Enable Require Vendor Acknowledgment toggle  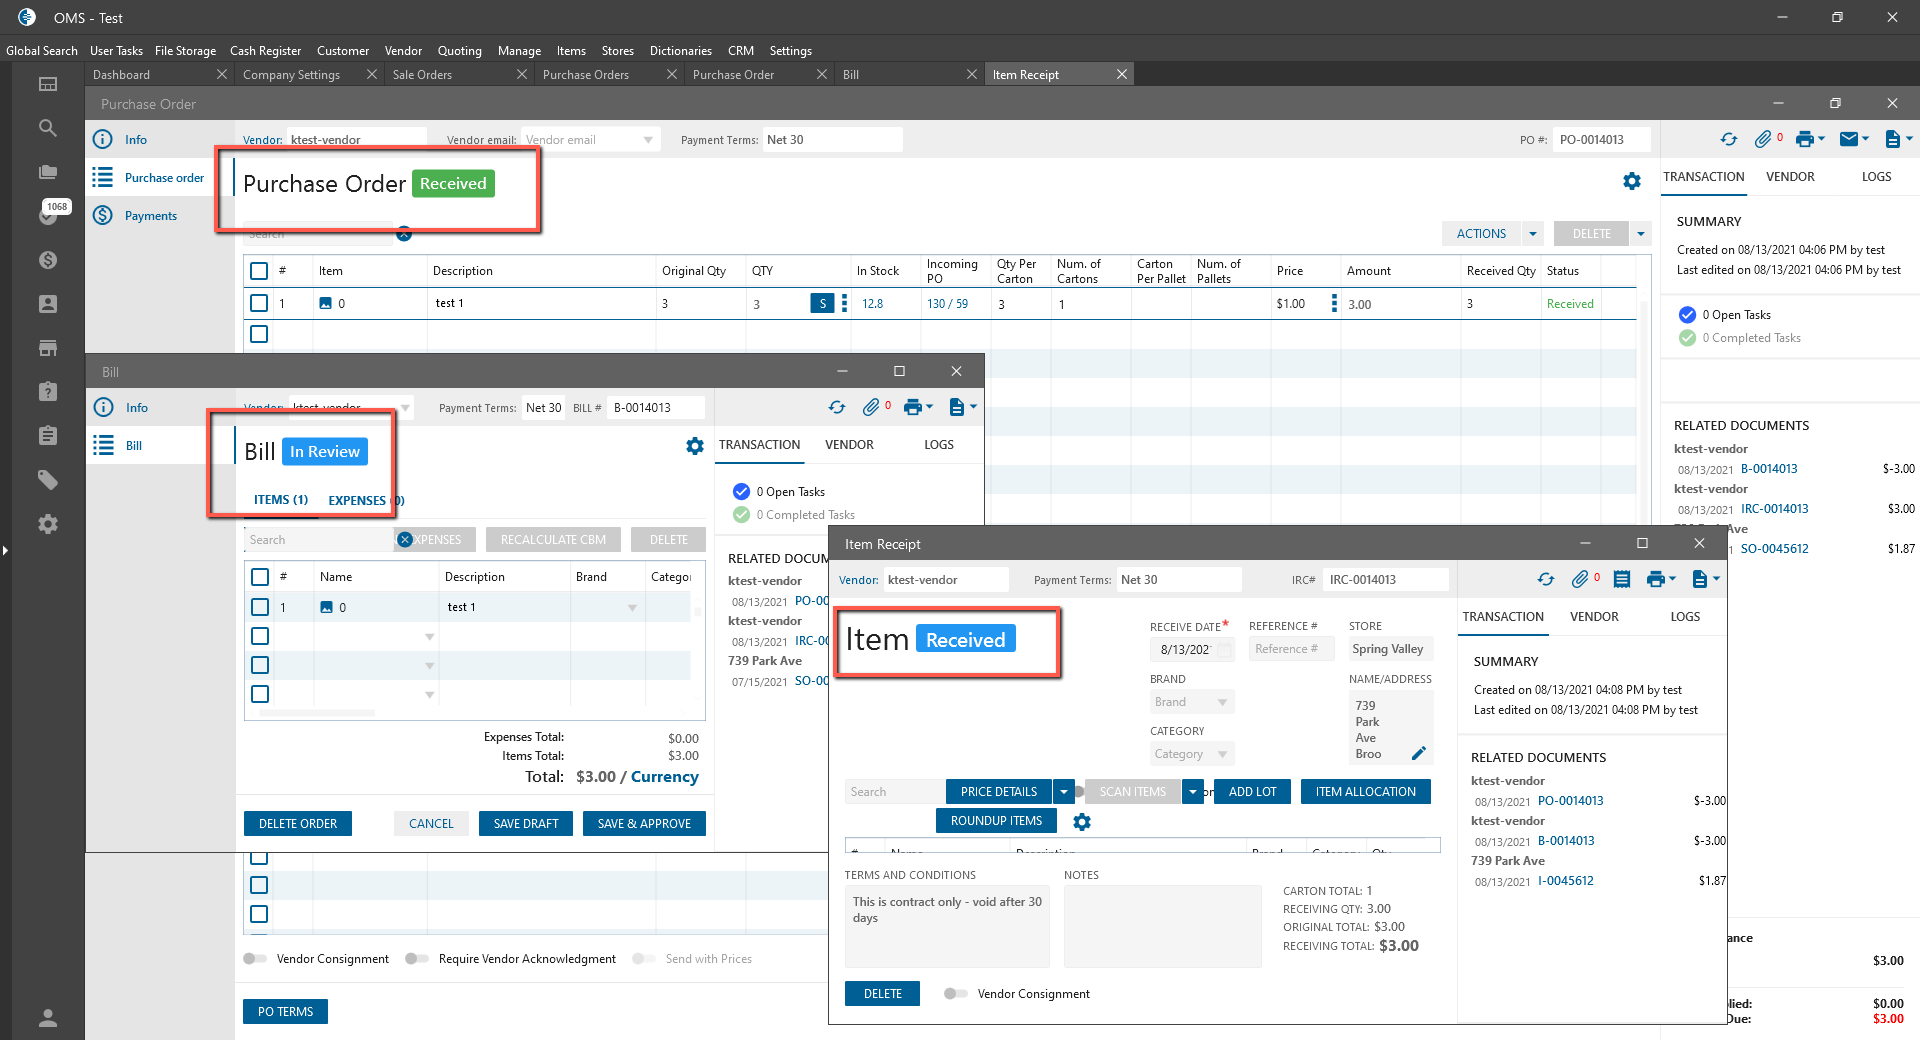coord(417,959)
